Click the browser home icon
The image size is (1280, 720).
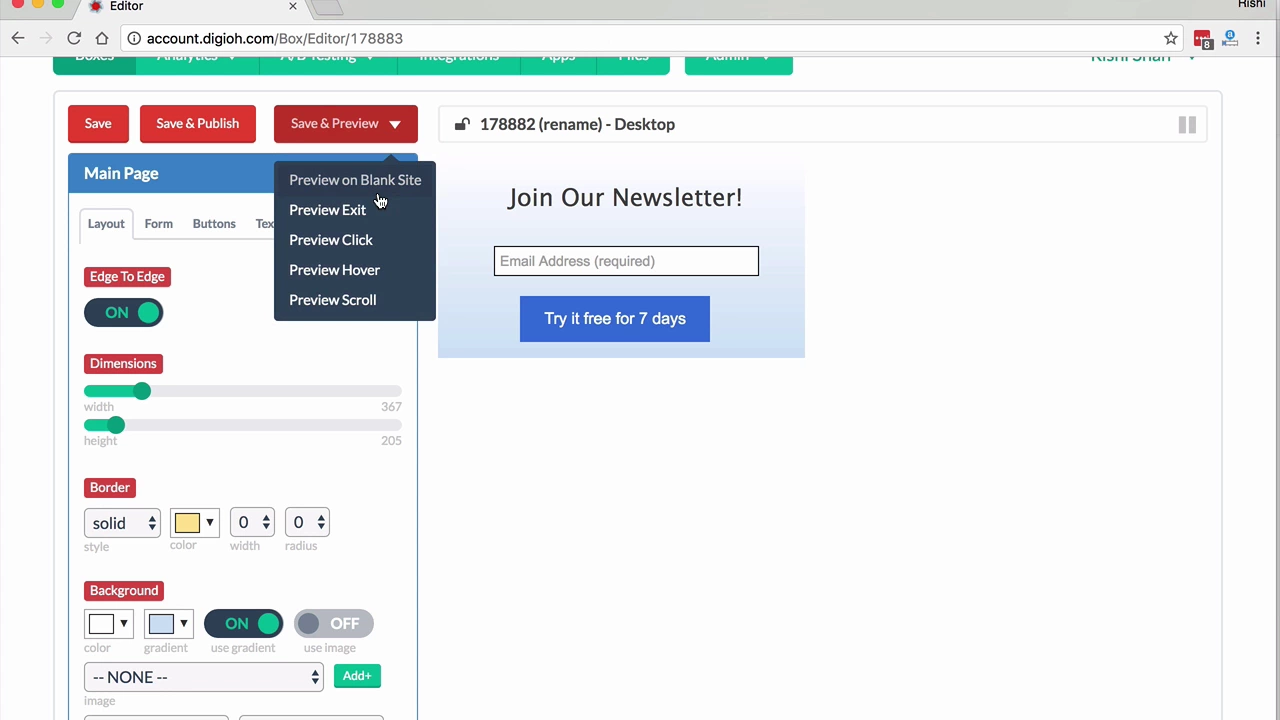[102, 38]
